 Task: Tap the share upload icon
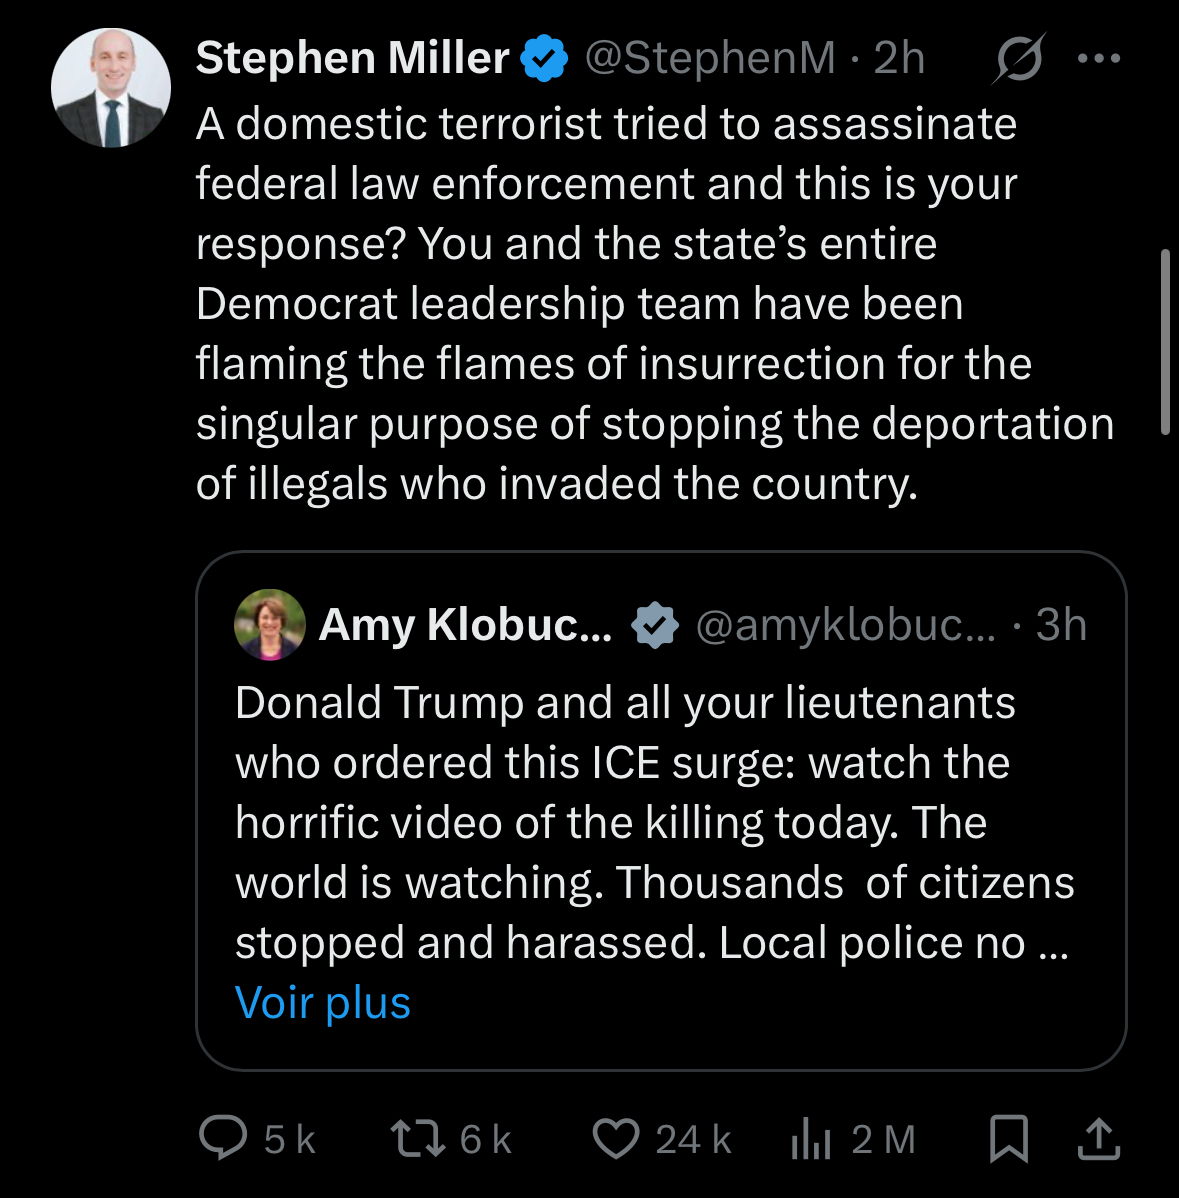pyautogui.click(x=1097, y=1139)
